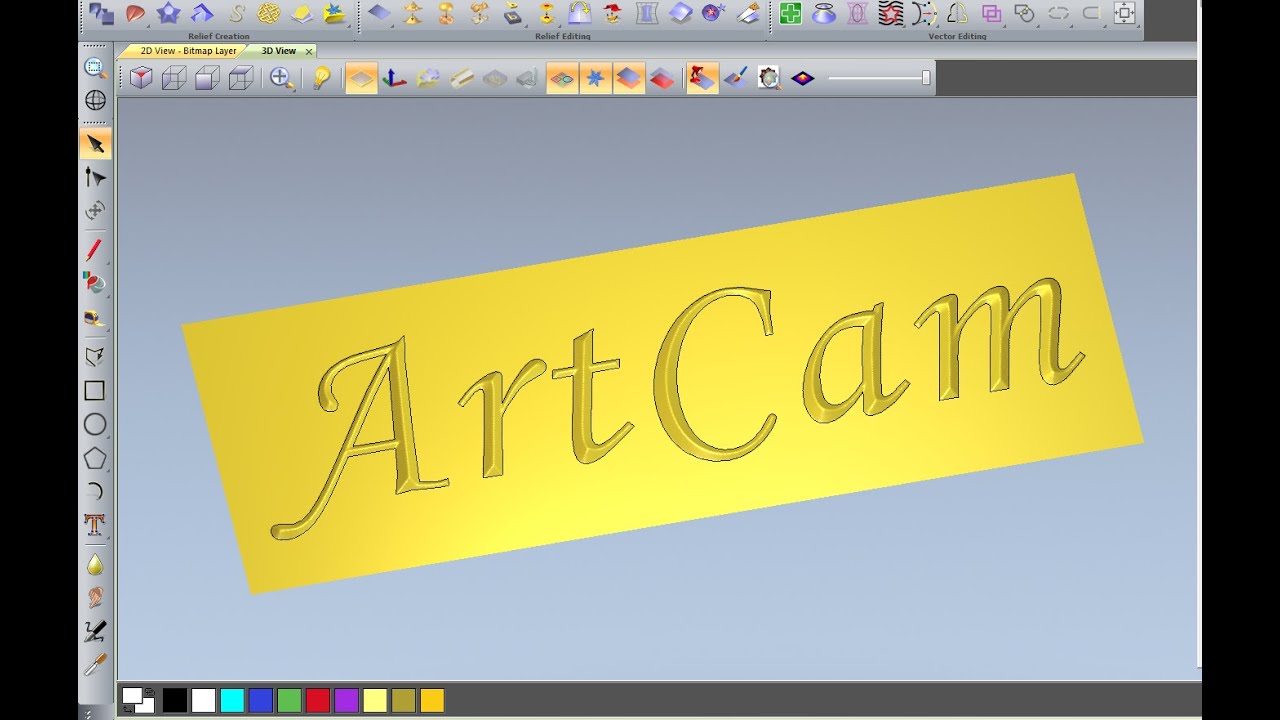Open the light bulb lighting settings
The image size is (1280, 720).
pyautogui.click(x=321, y=78)
